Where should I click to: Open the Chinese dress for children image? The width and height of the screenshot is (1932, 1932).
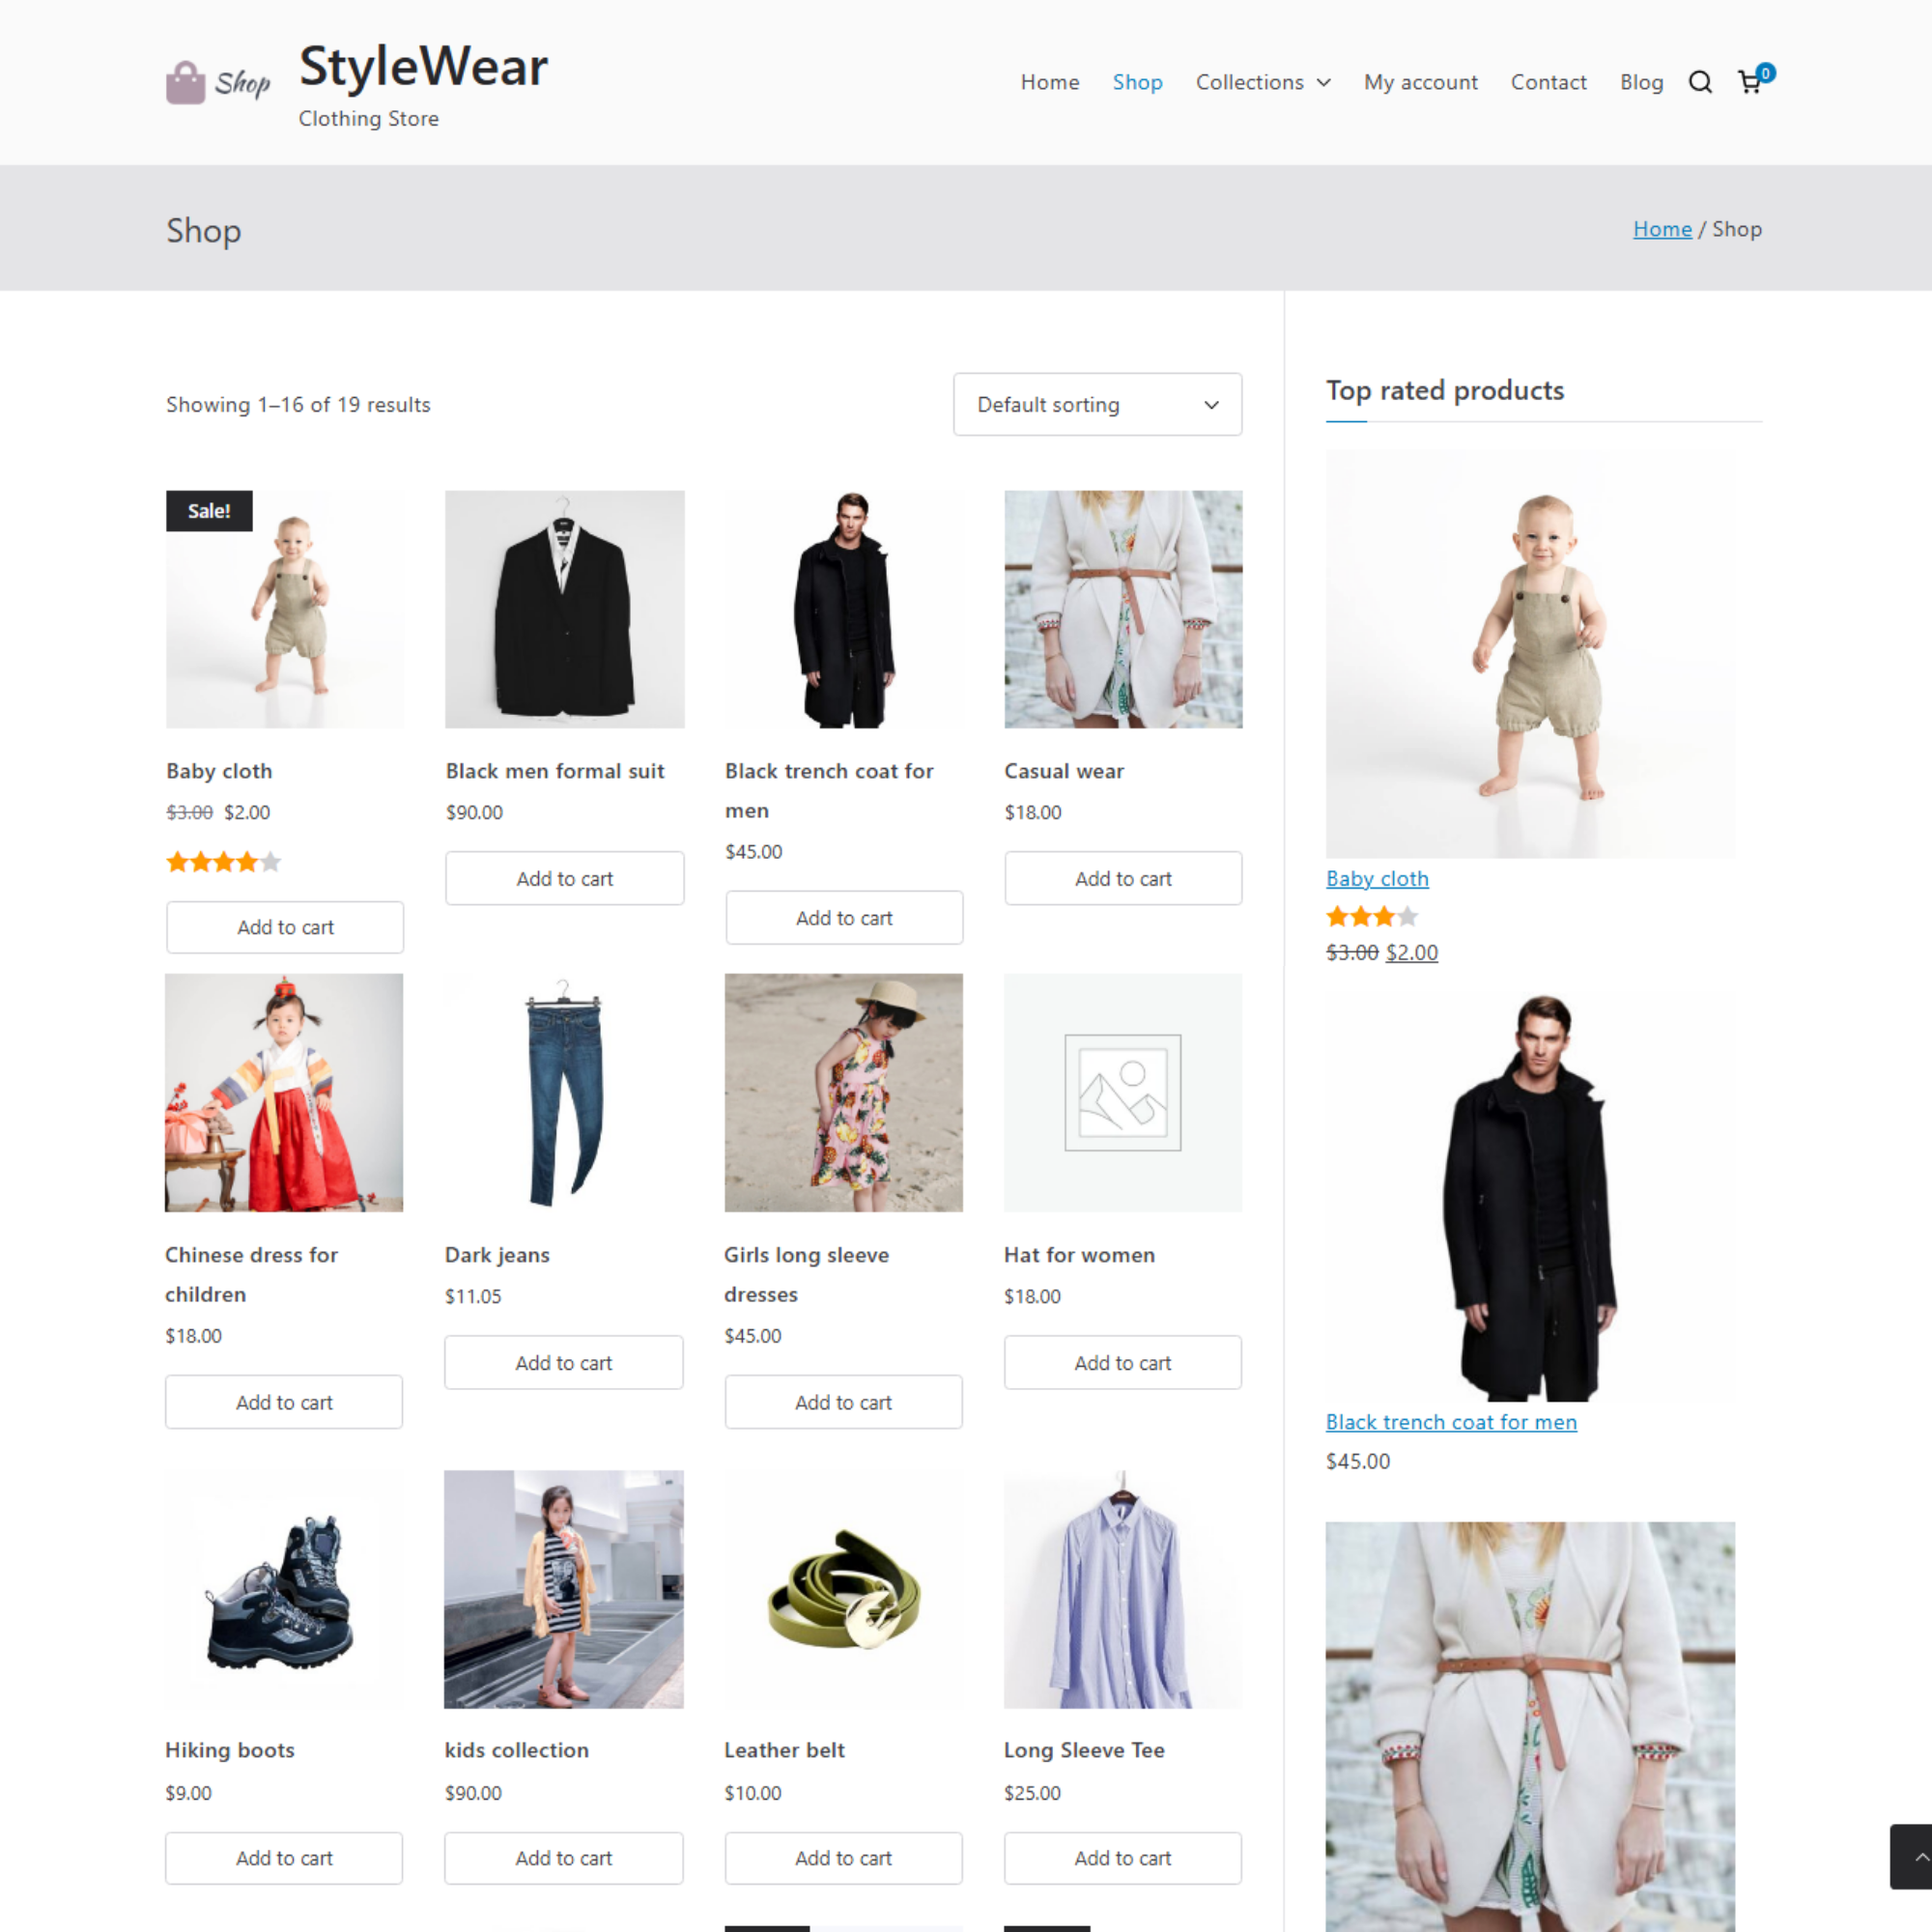pyautogui.click(x=284, y=1092)
